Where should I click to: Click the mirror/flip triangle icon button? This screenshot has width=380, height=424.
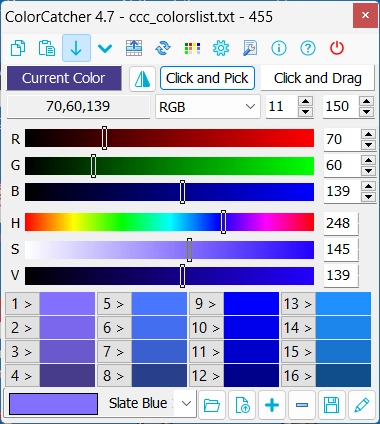(x=142, y=79)
